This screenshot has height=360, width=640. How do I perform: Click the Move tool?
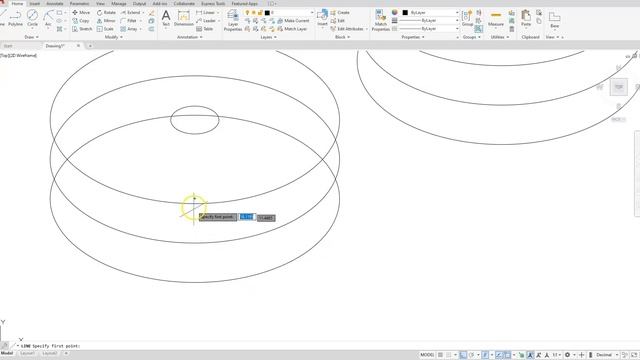tap(81, 13)
